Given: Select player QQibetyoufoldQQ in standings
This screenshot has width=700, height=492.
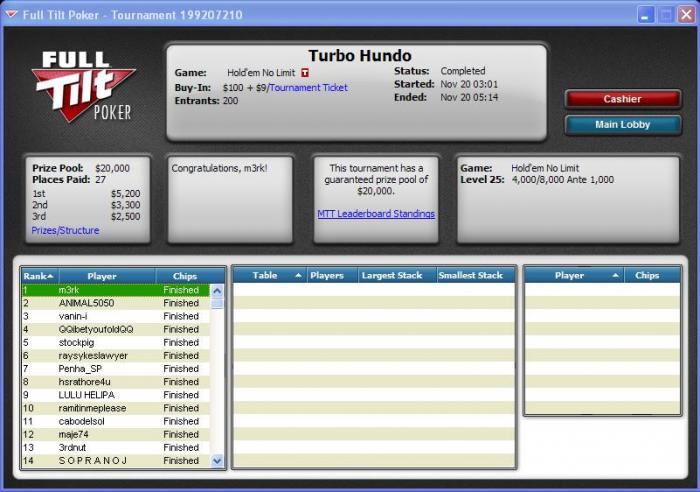Looking at the screenshot, I should 116,329.
